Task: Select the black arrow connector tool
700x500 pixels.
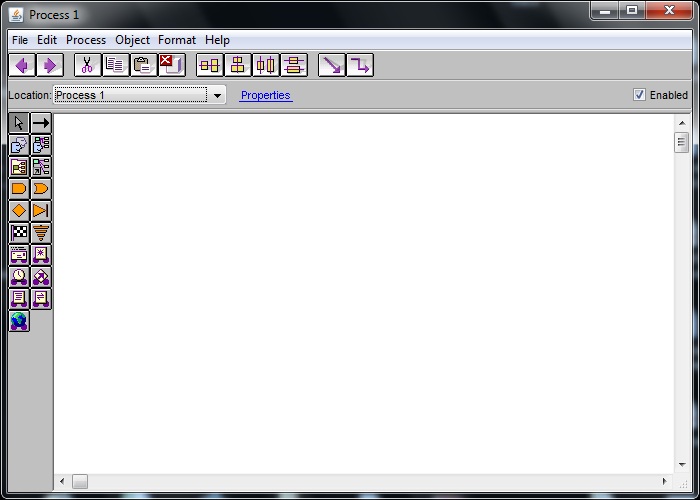Action: tap(41, 123)
